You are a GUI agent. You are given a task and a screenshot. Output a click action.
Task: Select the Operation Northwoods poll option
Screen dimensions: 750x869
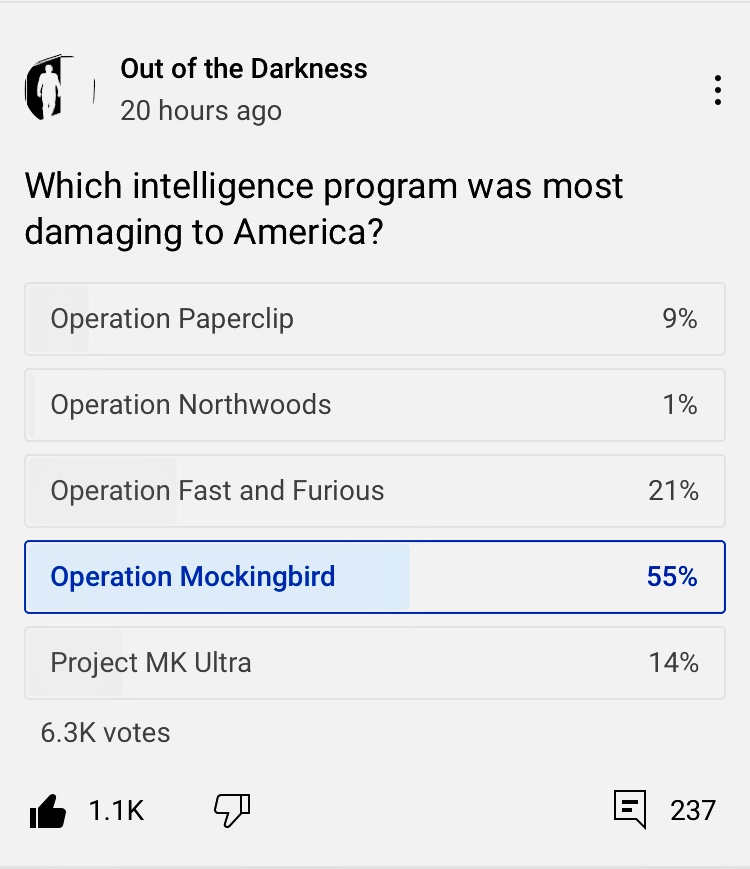pos(374,405)
